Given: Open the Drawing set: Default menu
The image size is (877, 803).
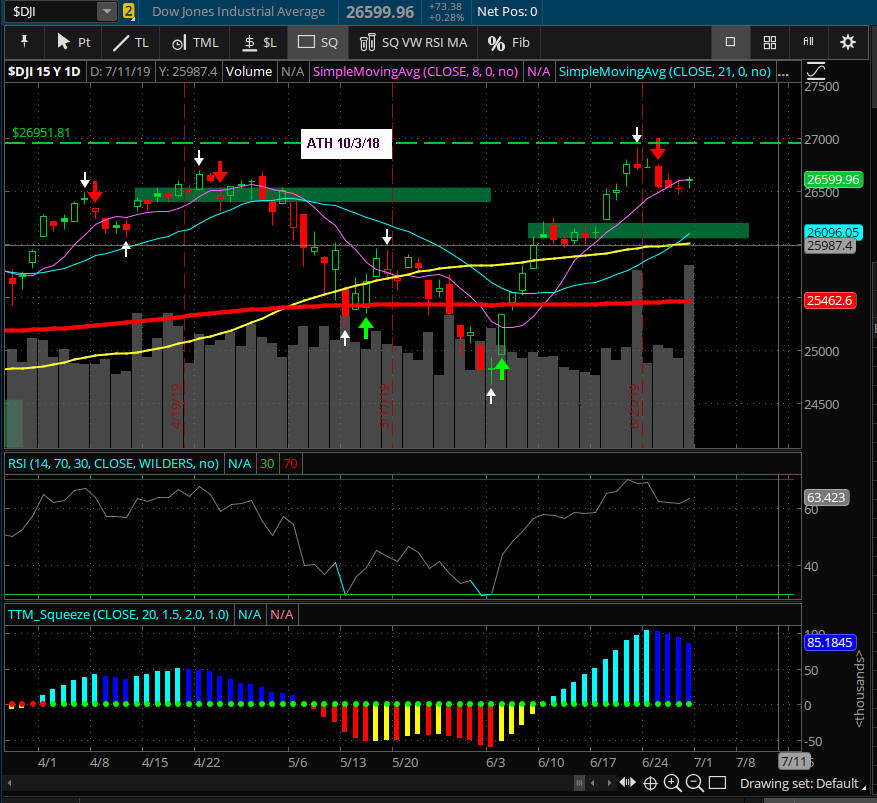Looking at the screenshot, I should (799, 783).
